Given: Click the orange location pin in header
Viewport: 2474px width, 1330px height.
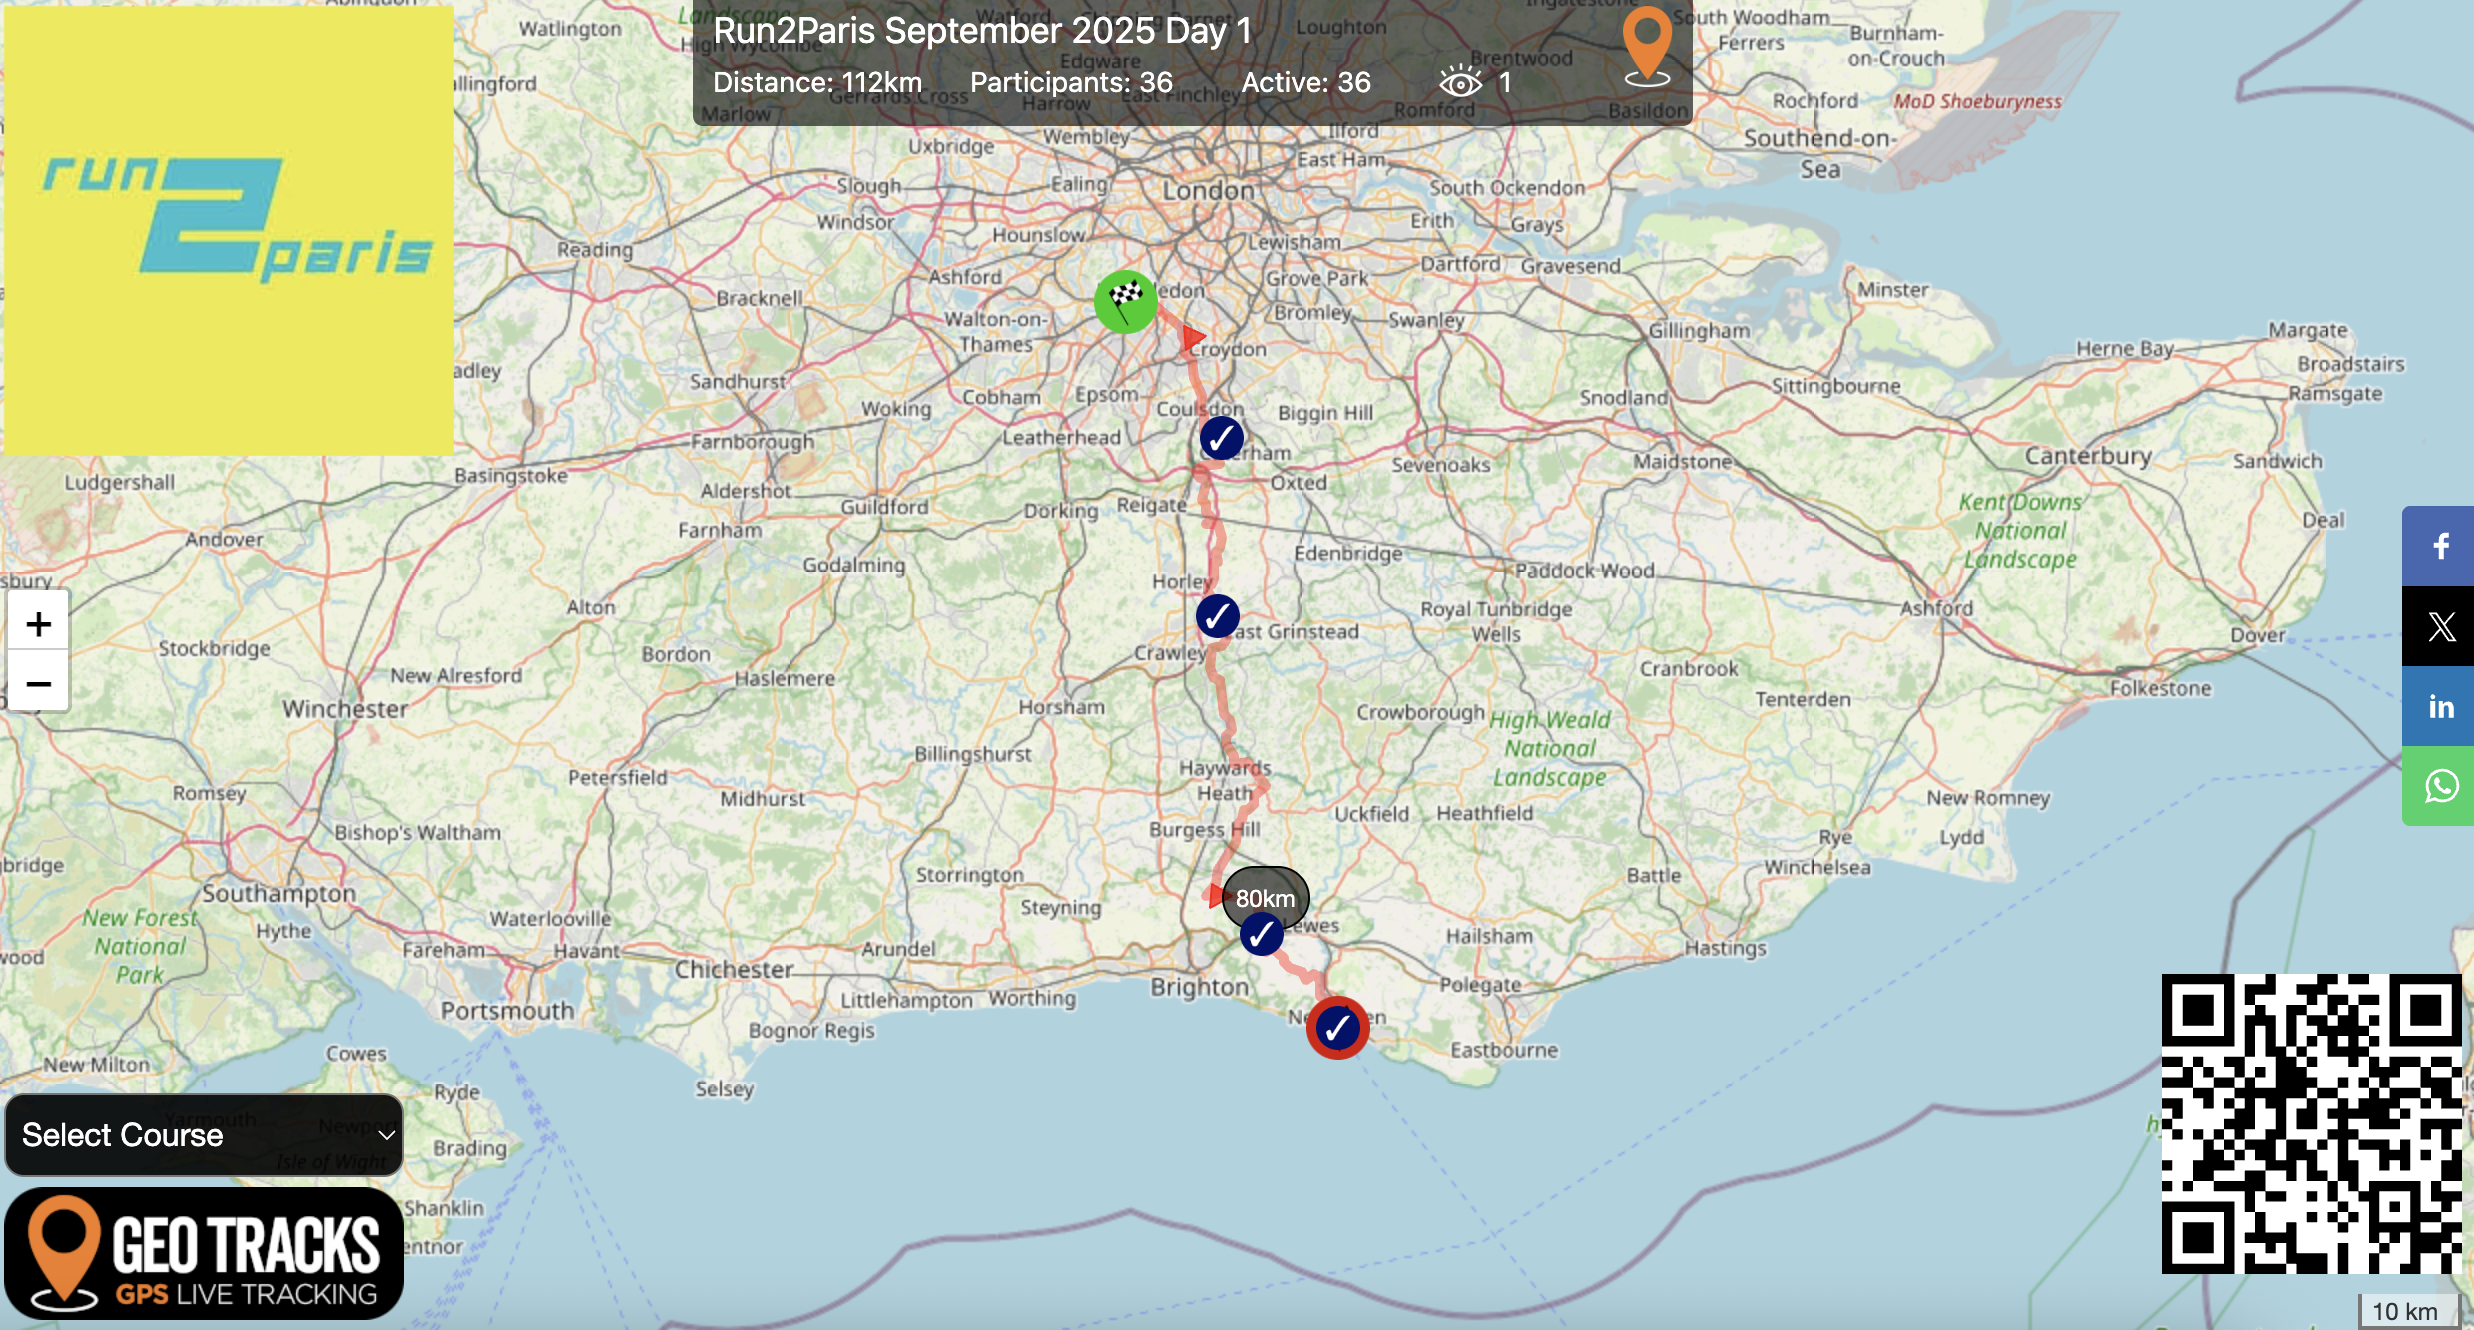Looking at the screenshot, I should (1647, 47).
